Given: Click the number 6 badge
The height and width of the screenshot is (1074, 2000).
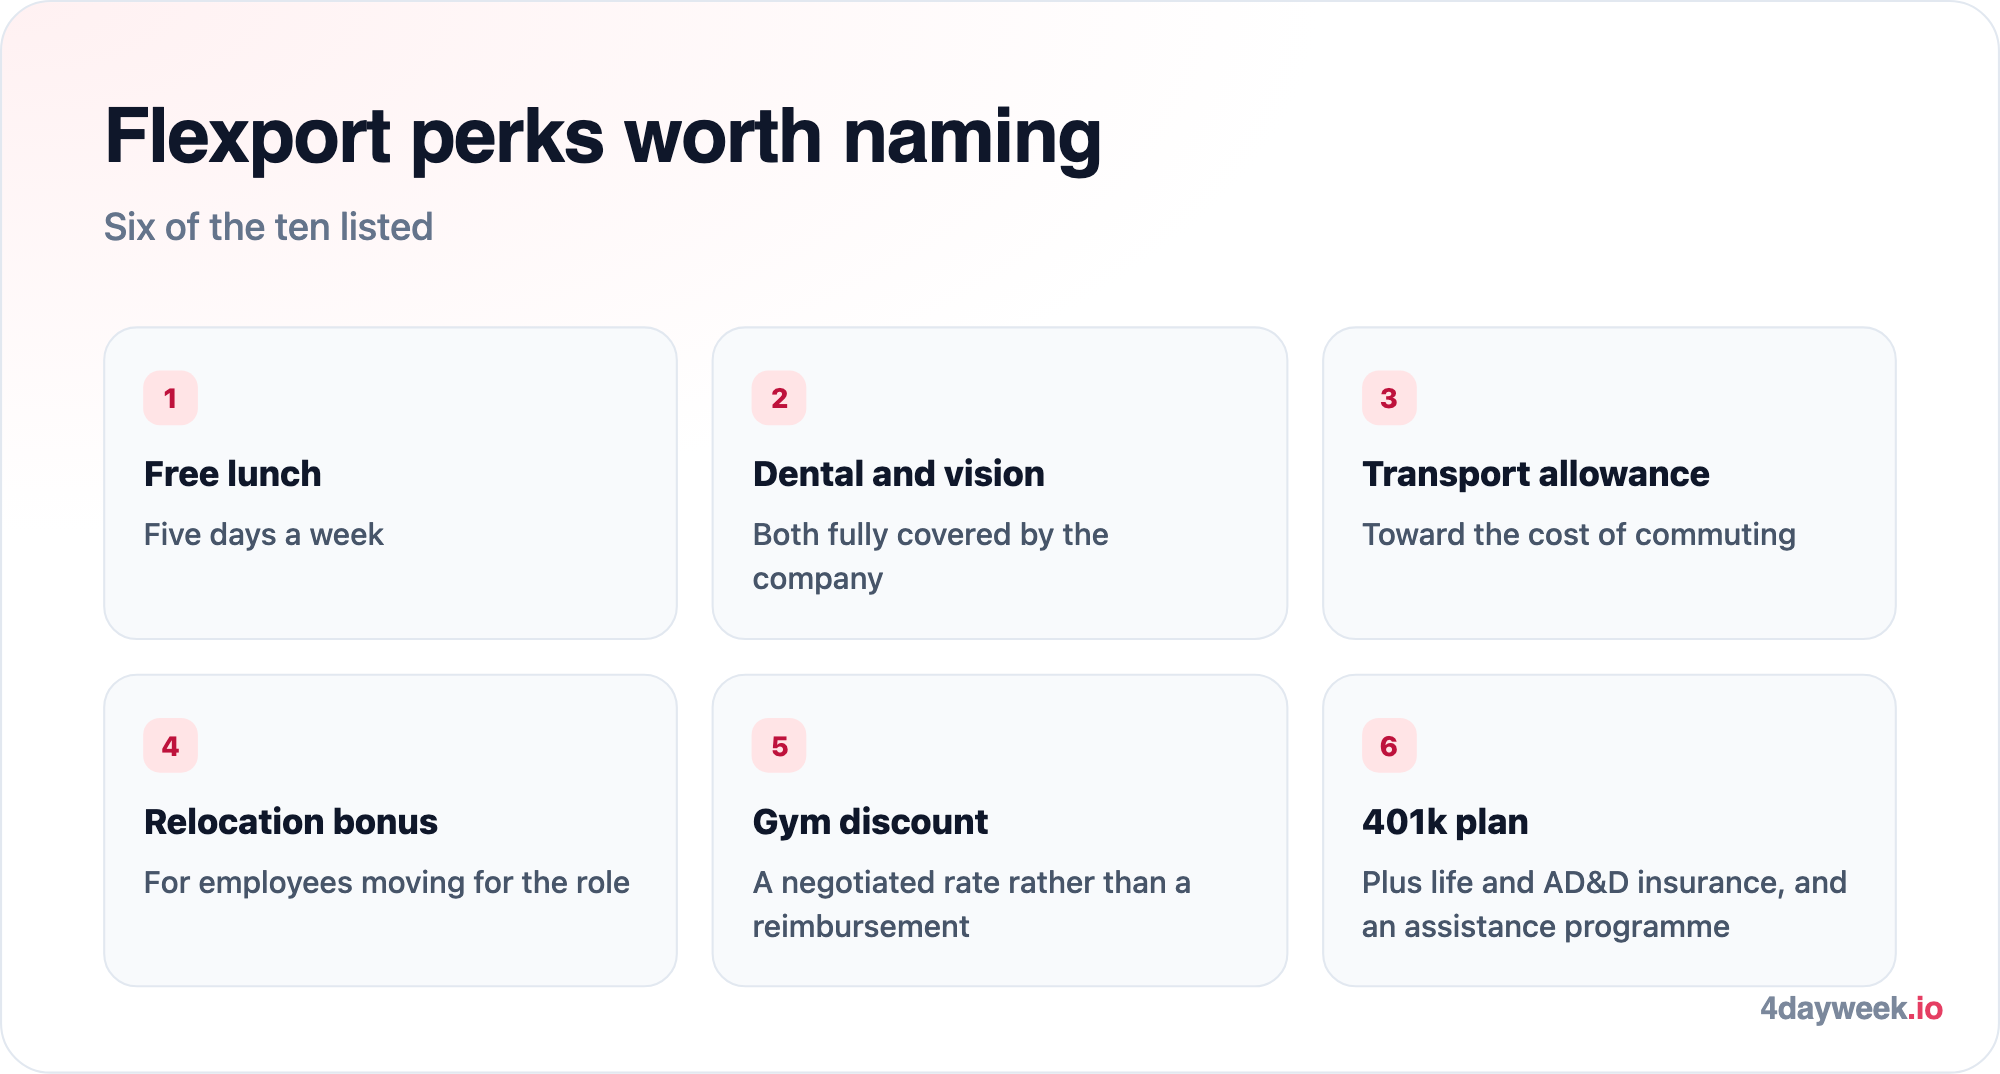Looking at the screenshot, I should point(1389,746).
